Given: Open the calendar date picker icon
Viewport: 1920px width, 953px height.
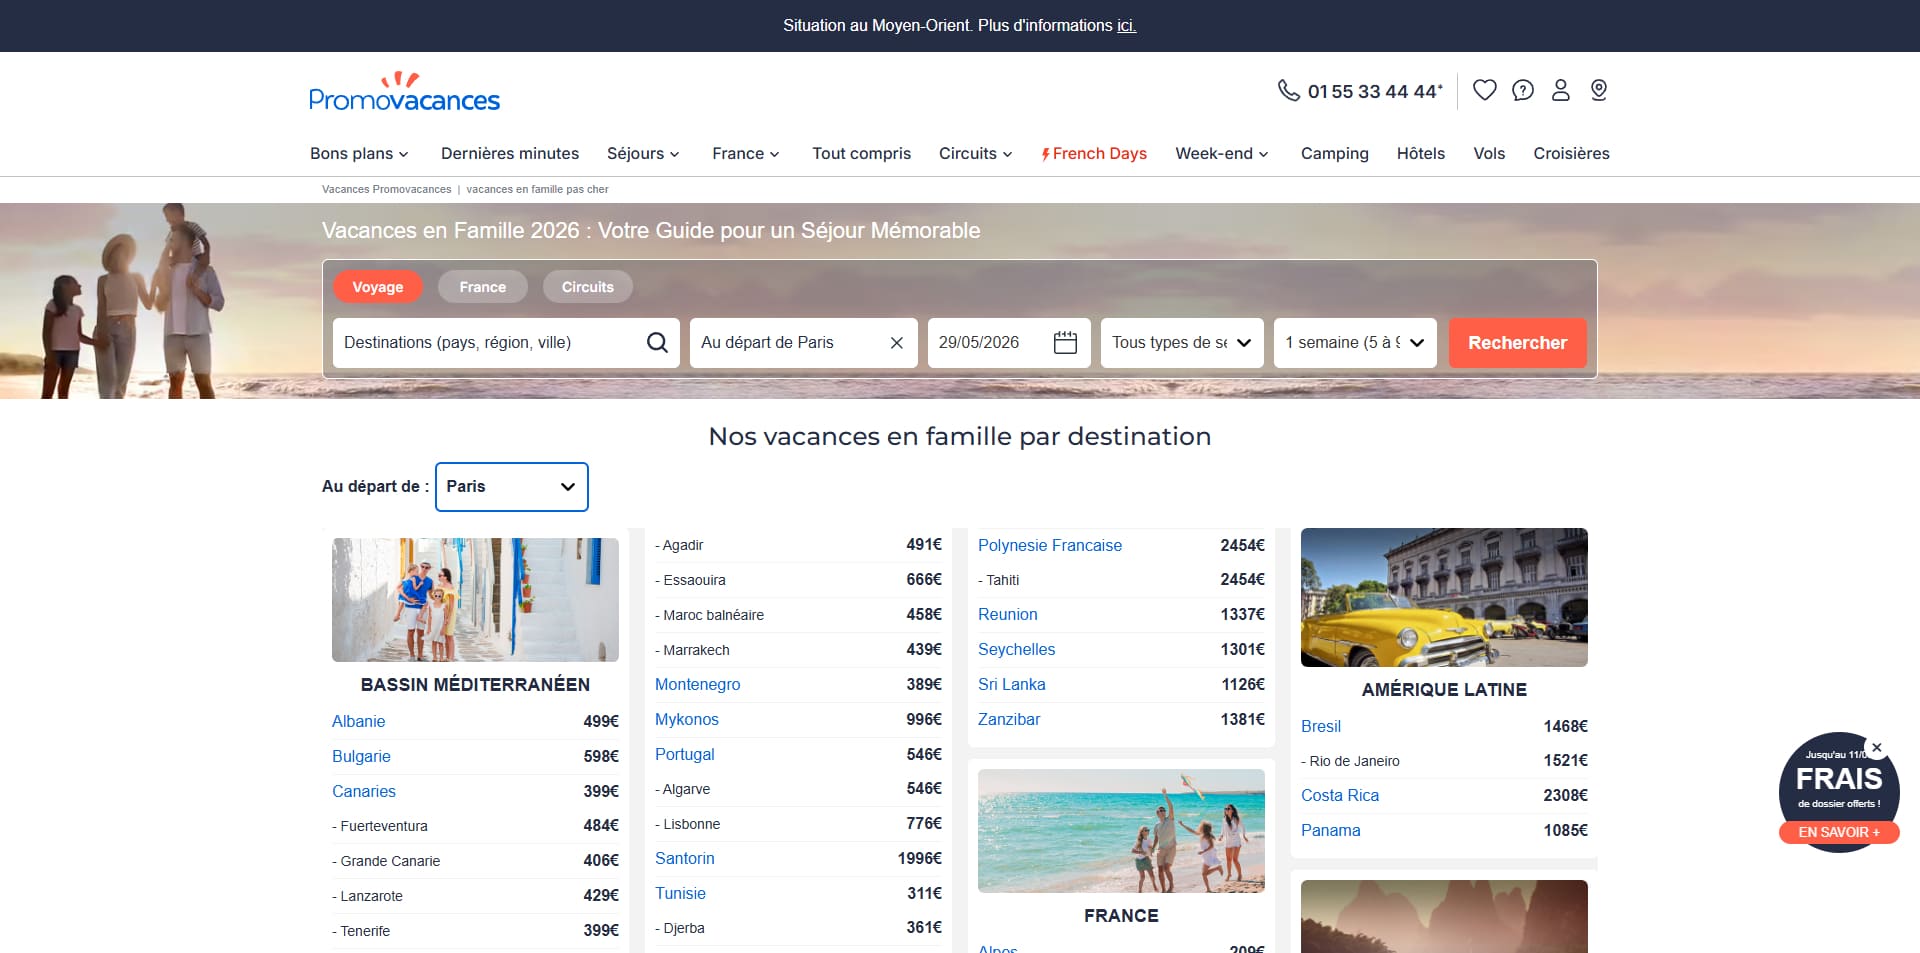Looking at the screenshot, I should pyautogui.click(x=1065, y=343).
